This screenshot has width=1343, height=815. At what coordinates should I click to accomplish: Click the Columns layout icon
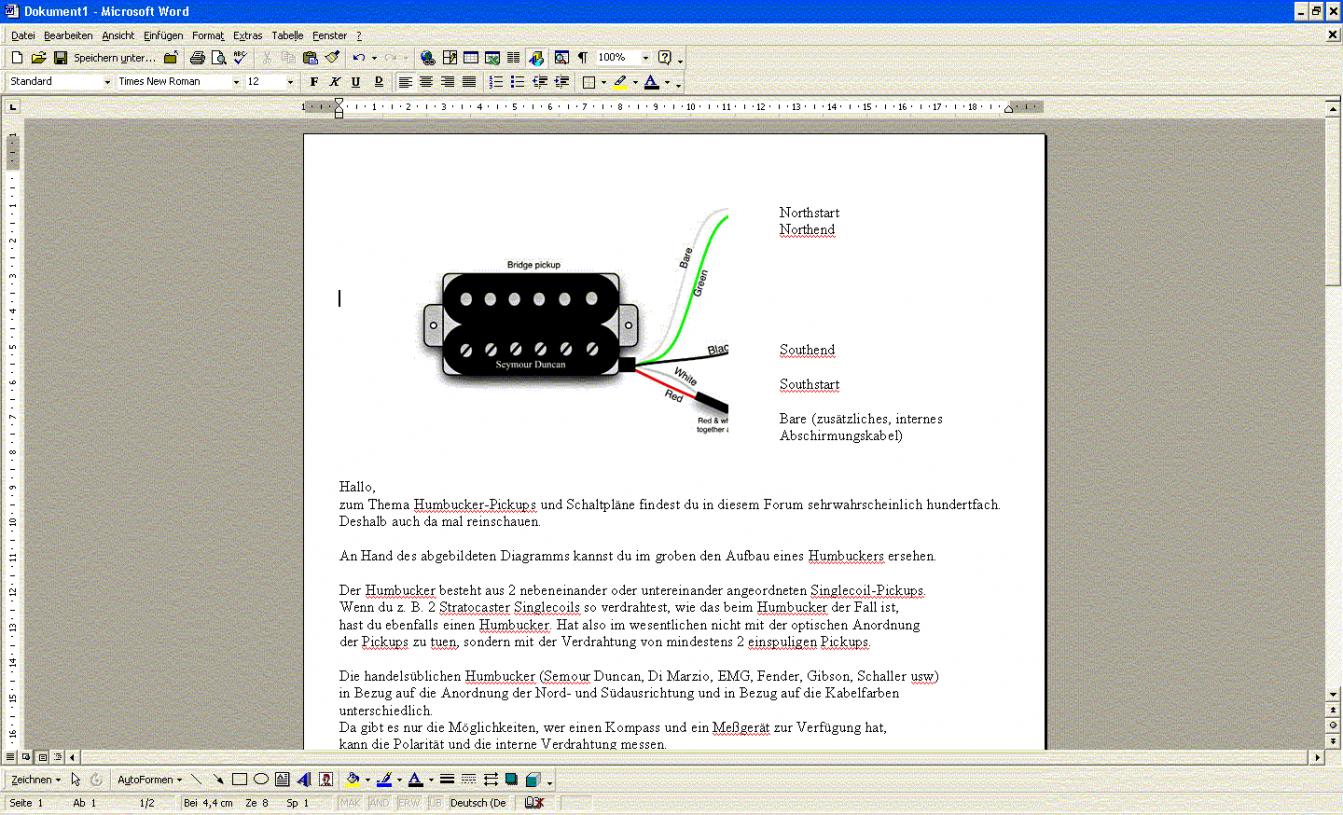point(514,58)
